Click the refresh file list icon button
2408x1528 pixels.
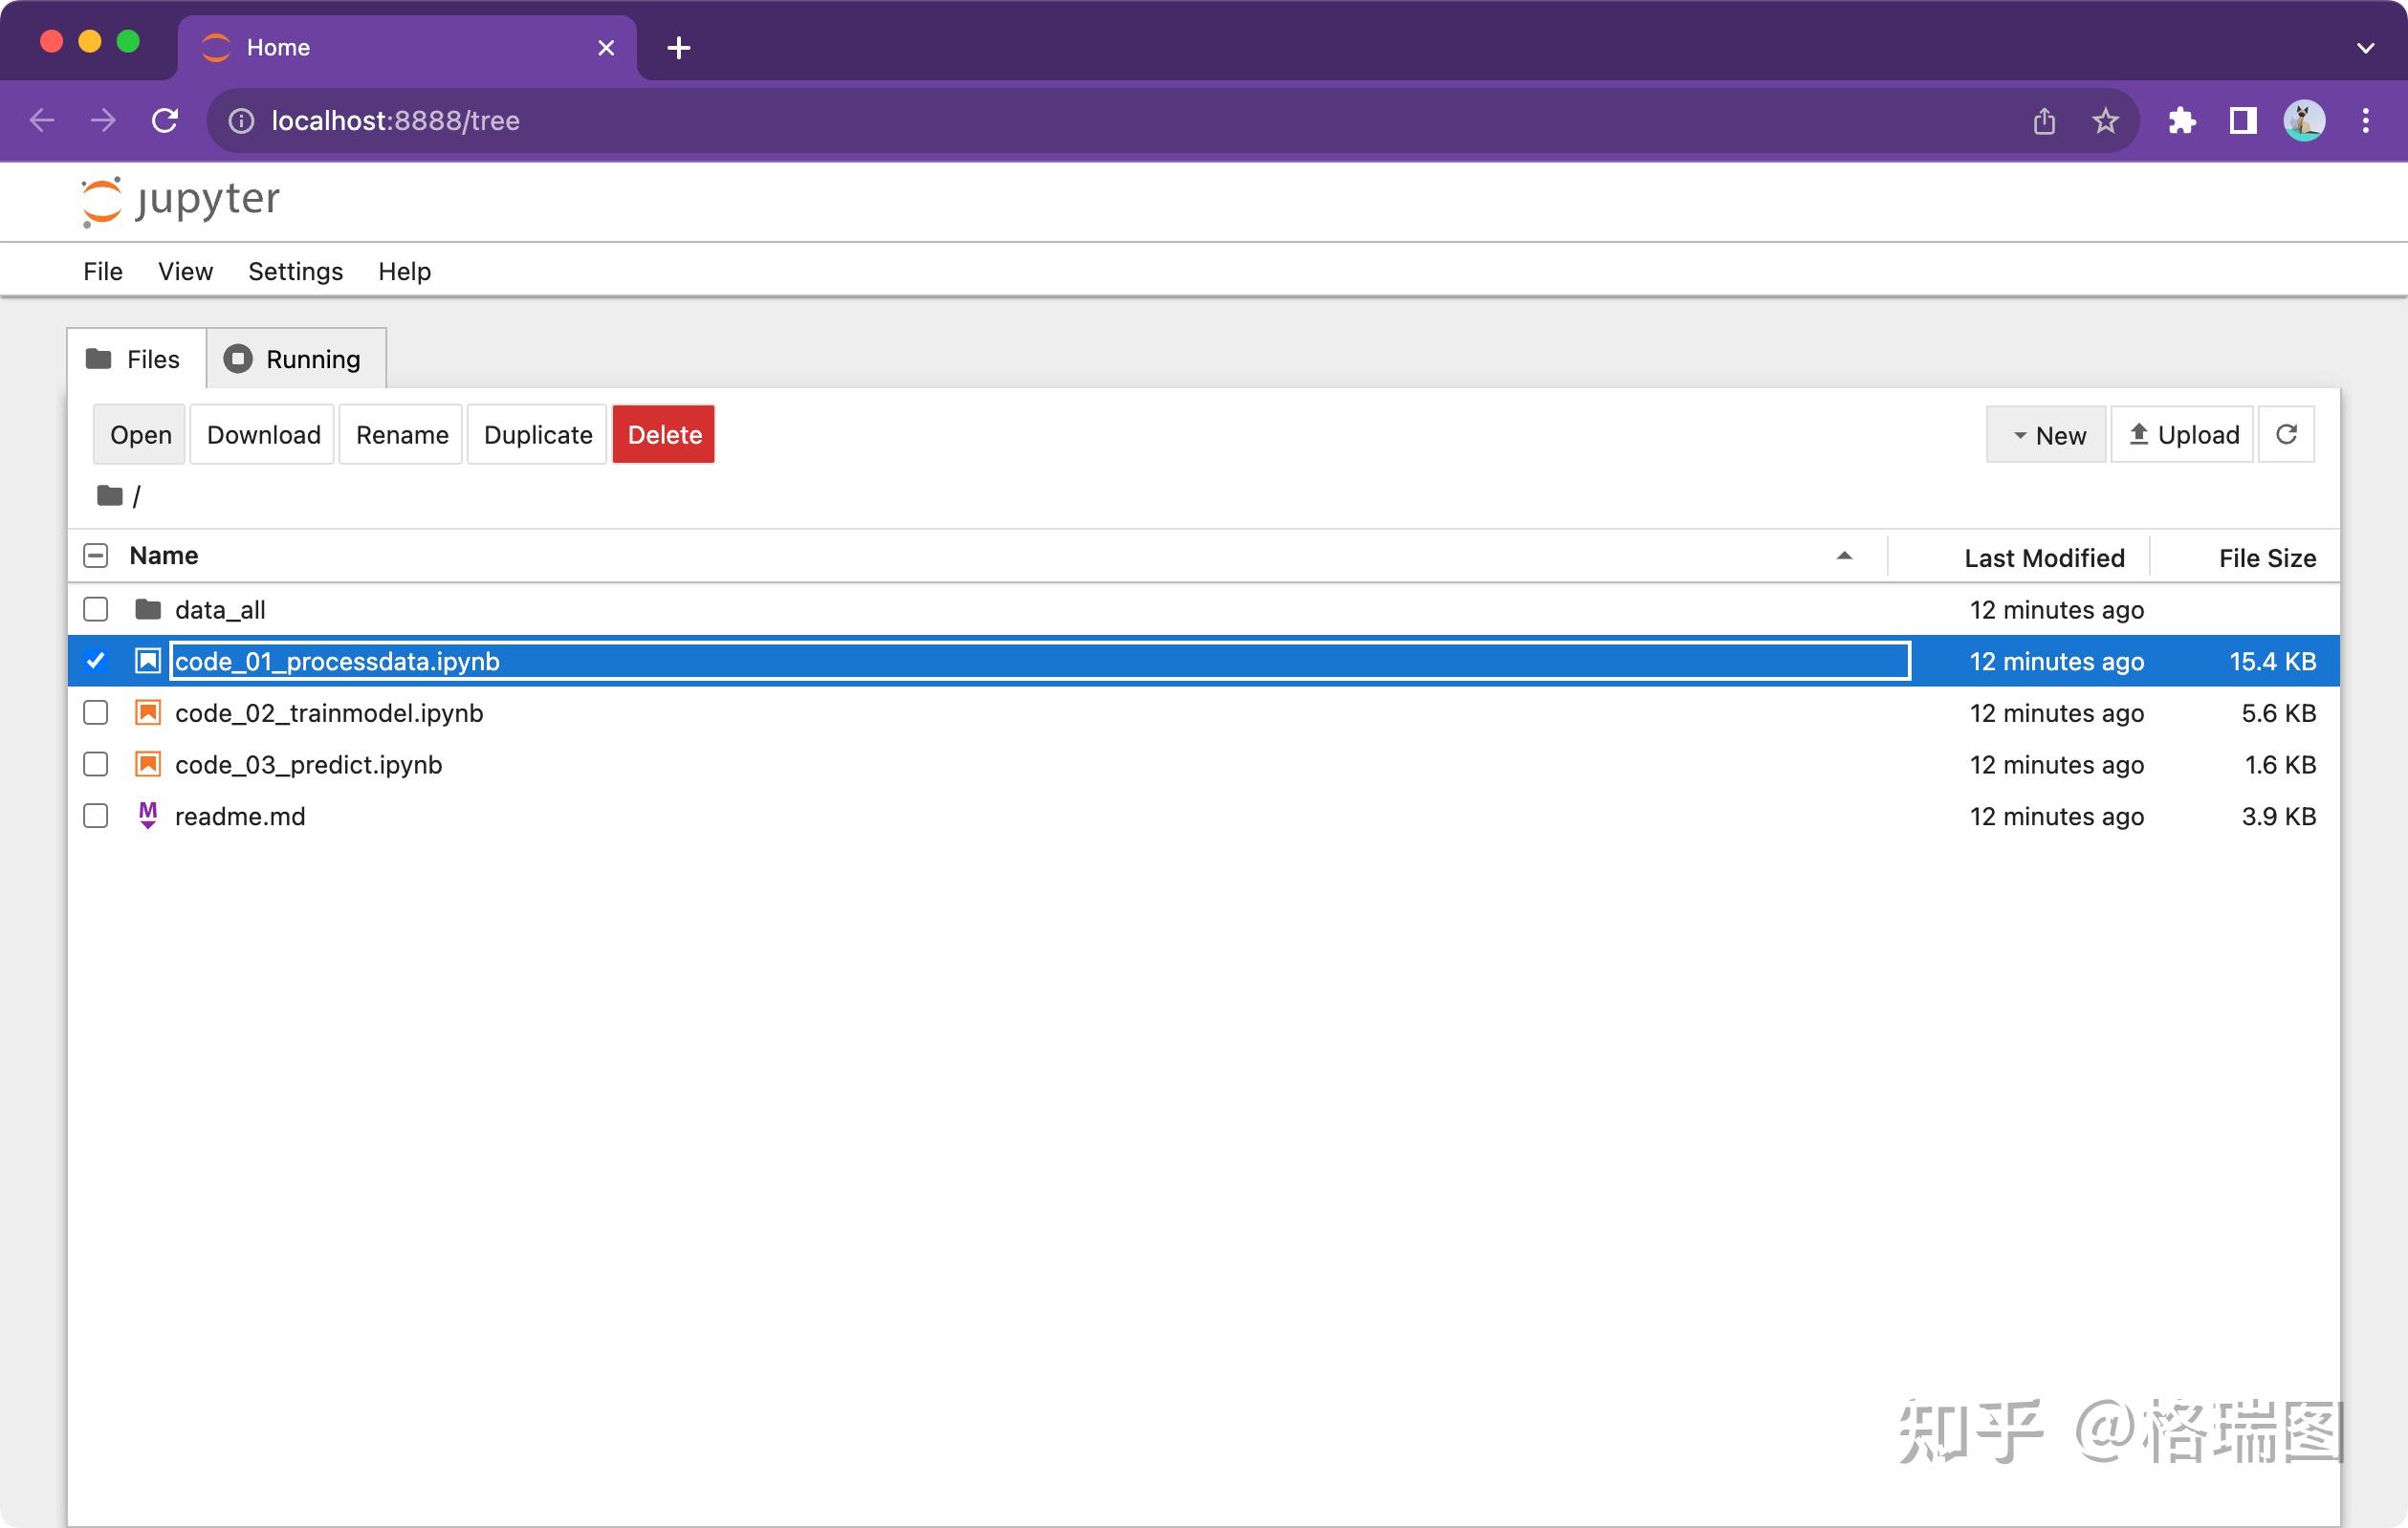pyautogui.click(x=2286, y=434)
